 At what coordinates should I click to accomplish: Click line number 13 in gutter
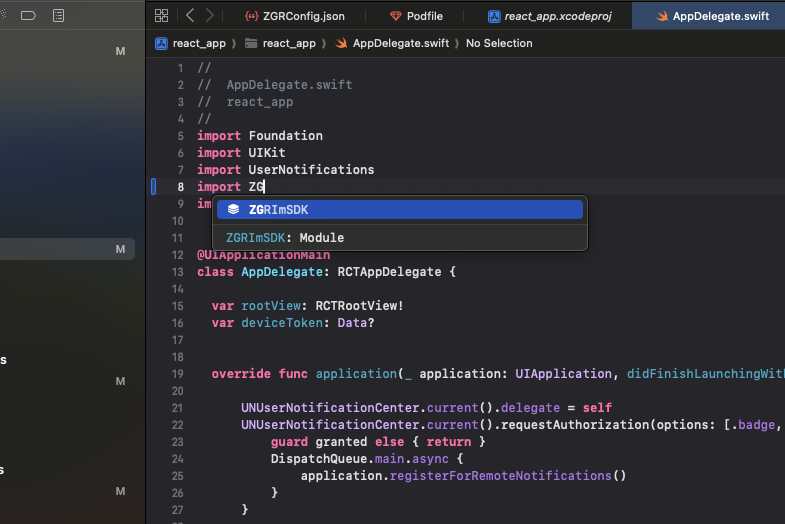(x=178, y=272)
